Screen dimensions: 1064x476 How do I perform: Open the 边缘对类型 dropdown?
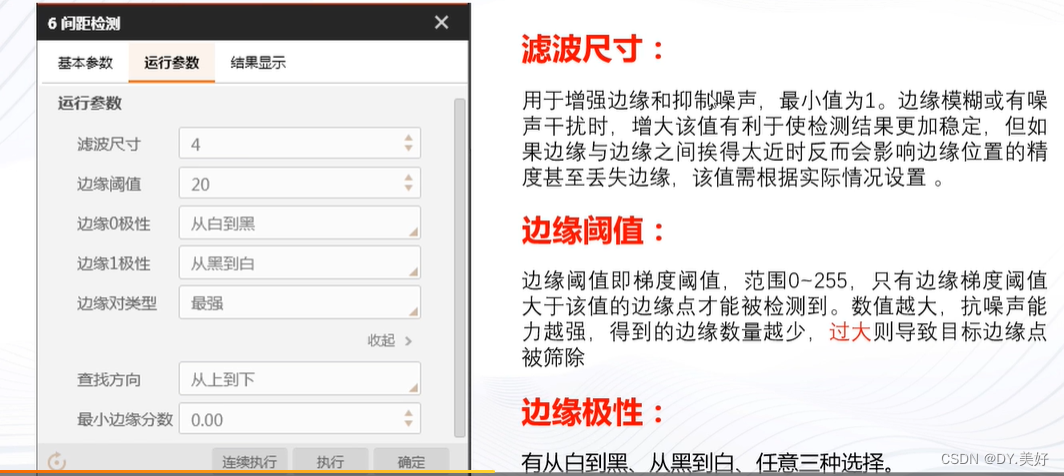coord(300,302)
